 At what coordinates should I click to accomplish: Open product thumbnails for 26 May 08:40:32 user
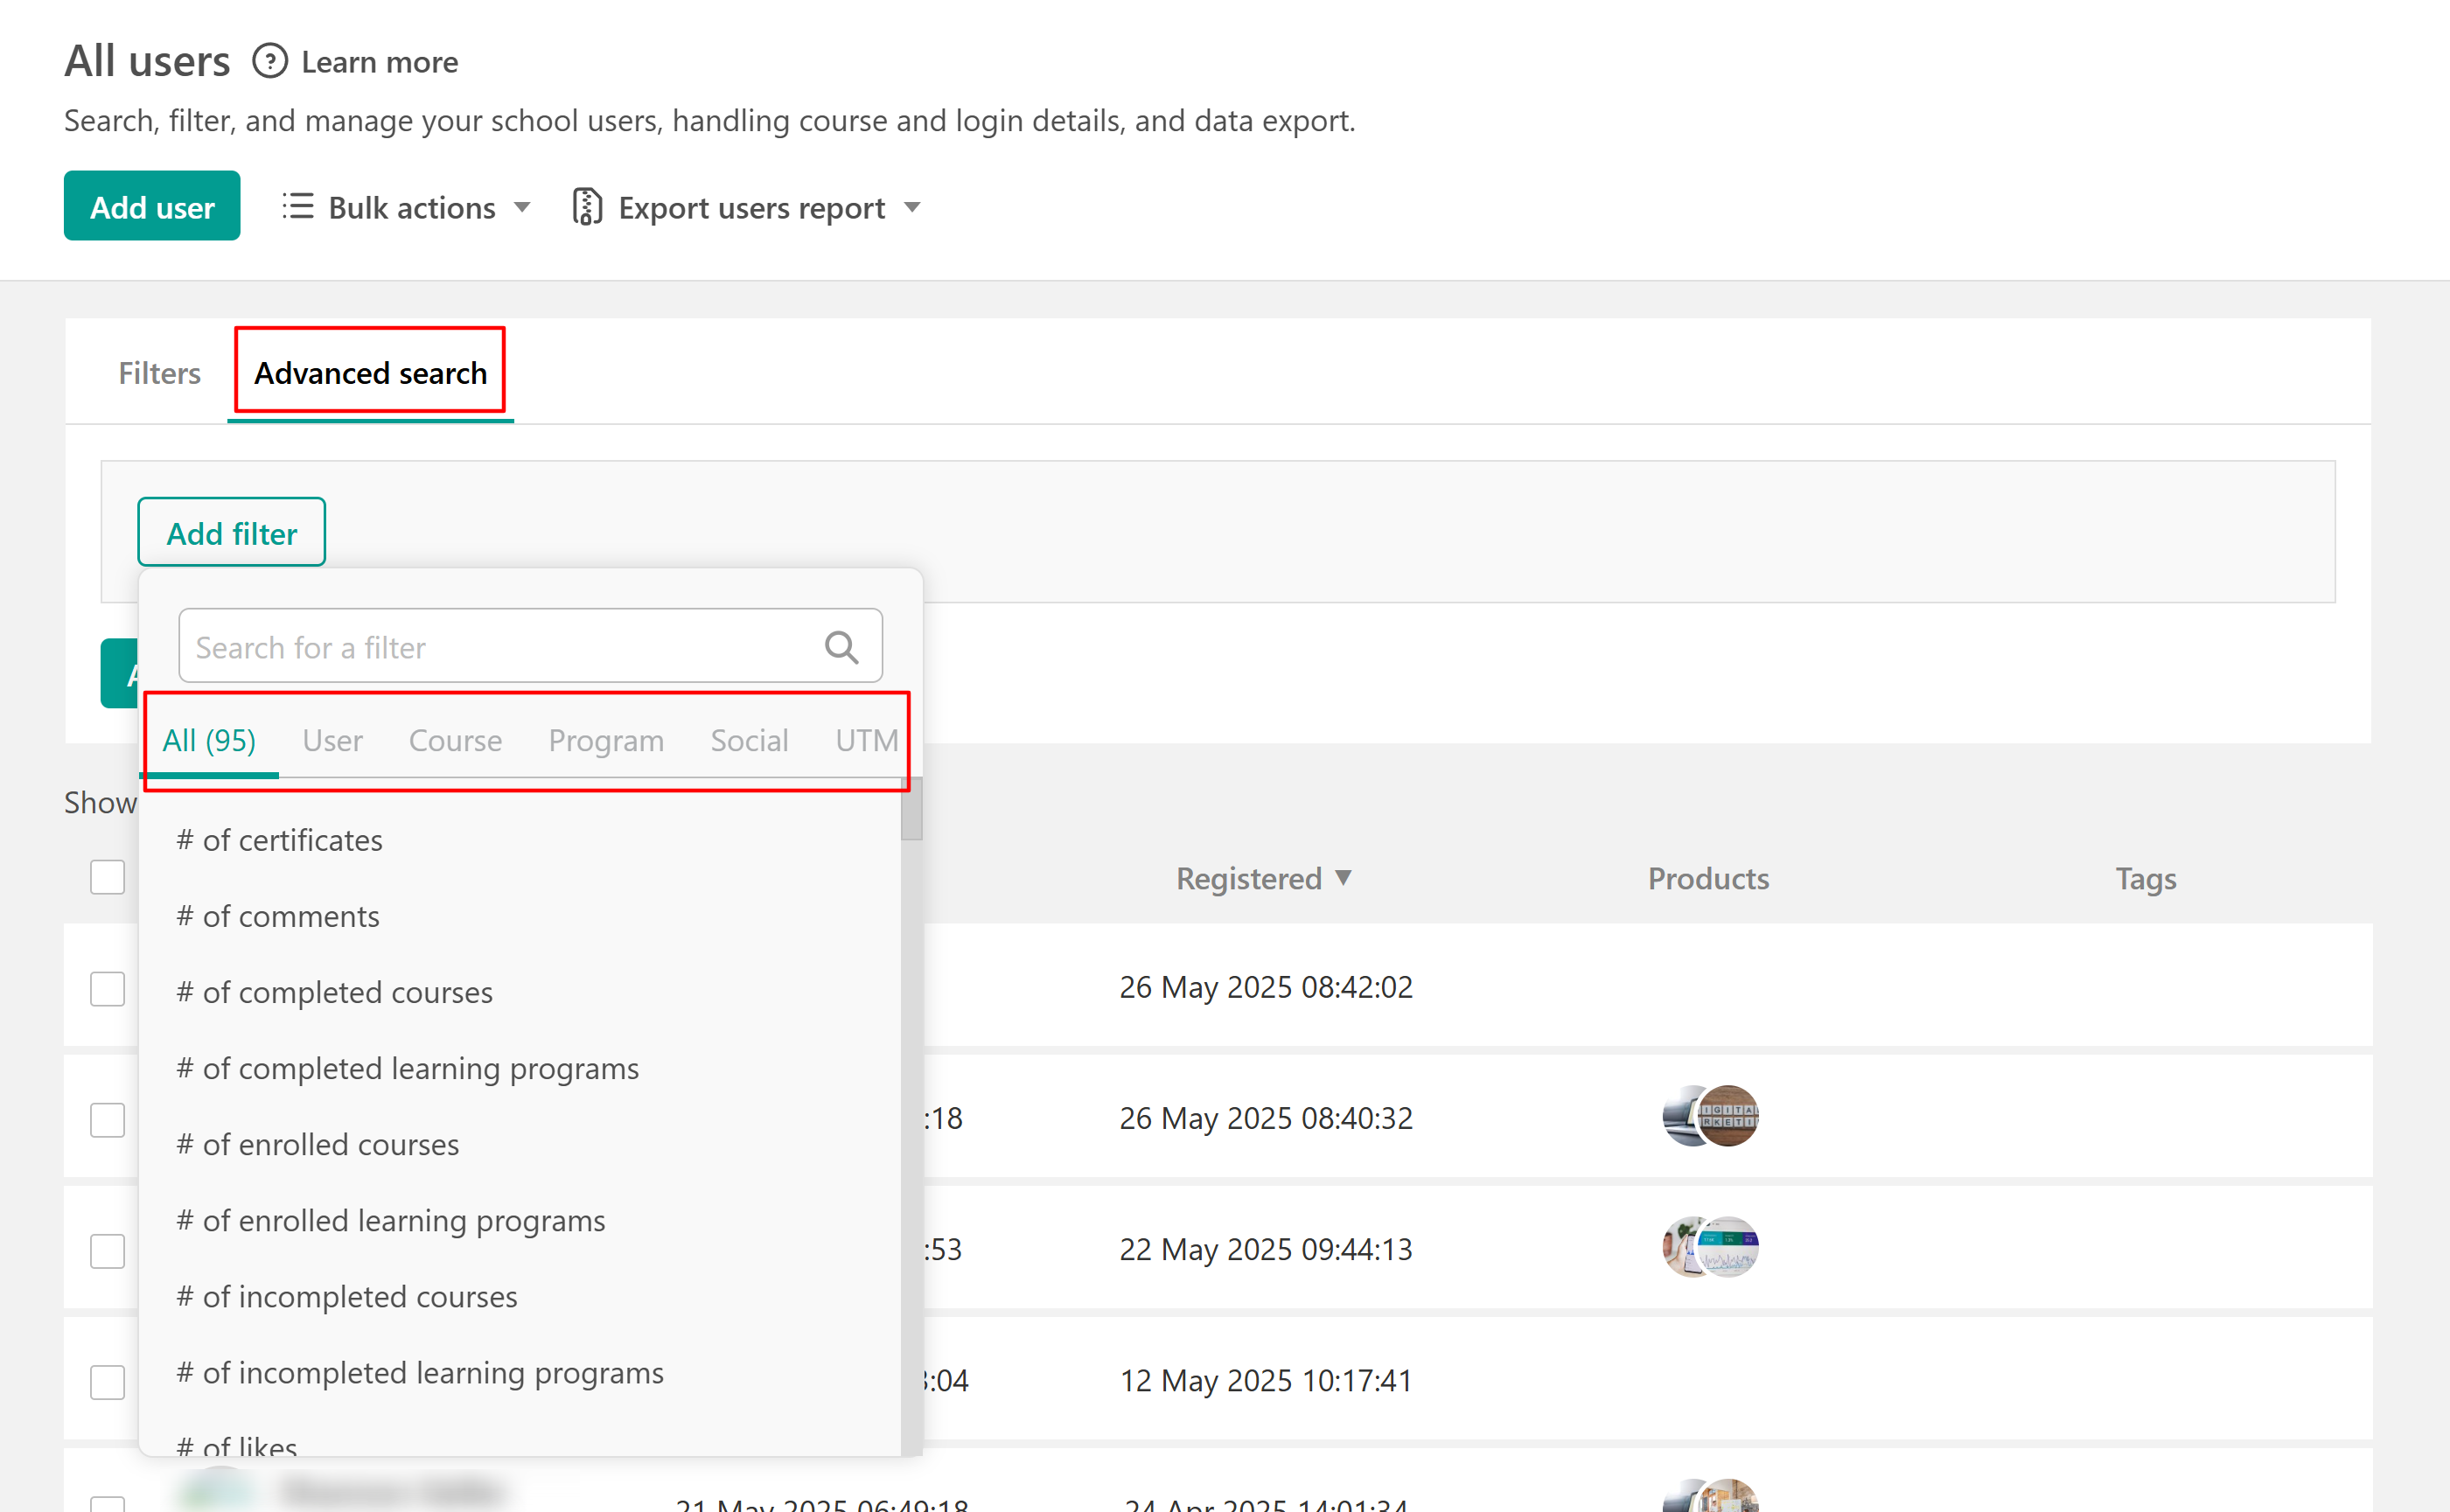pyautogui.click(x=1709, y=1116)
